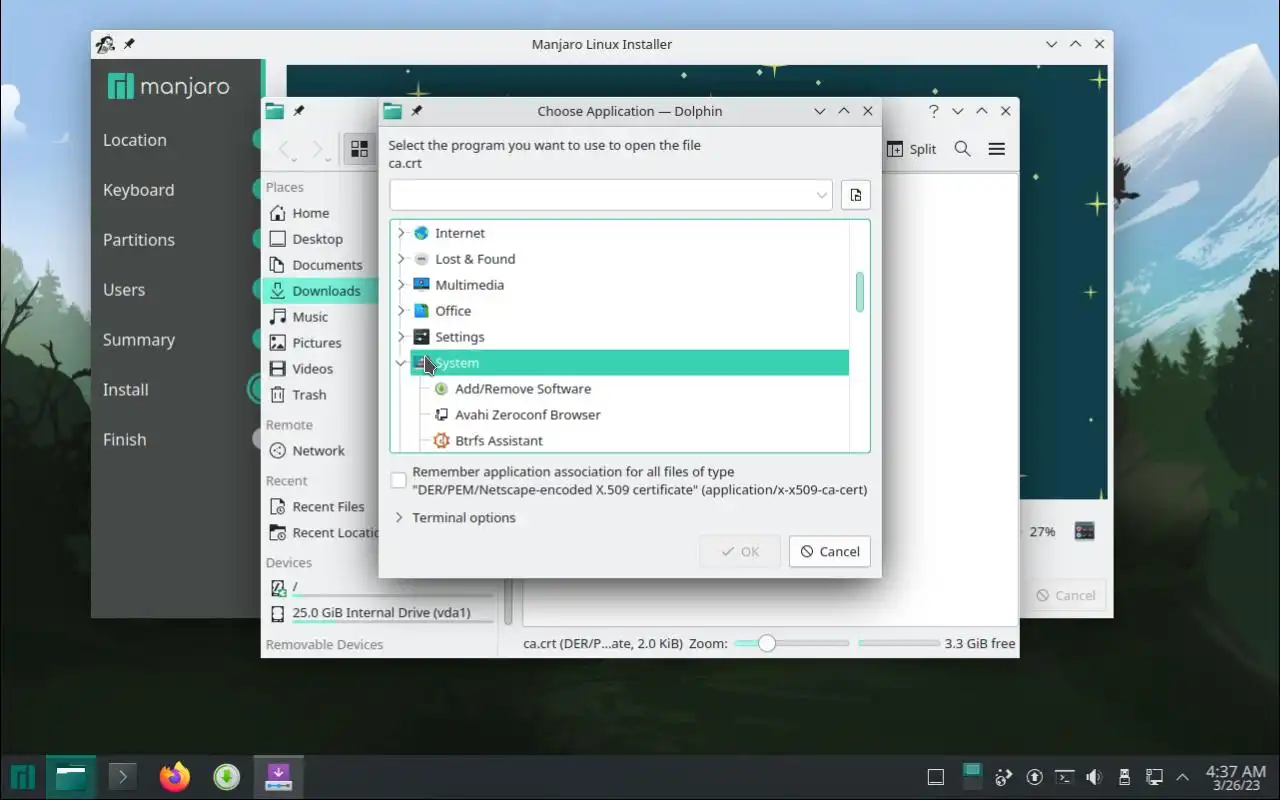Click free space bar showing 3.3 GiB free
Screen dimensions: 1280x800
point(898,643)
